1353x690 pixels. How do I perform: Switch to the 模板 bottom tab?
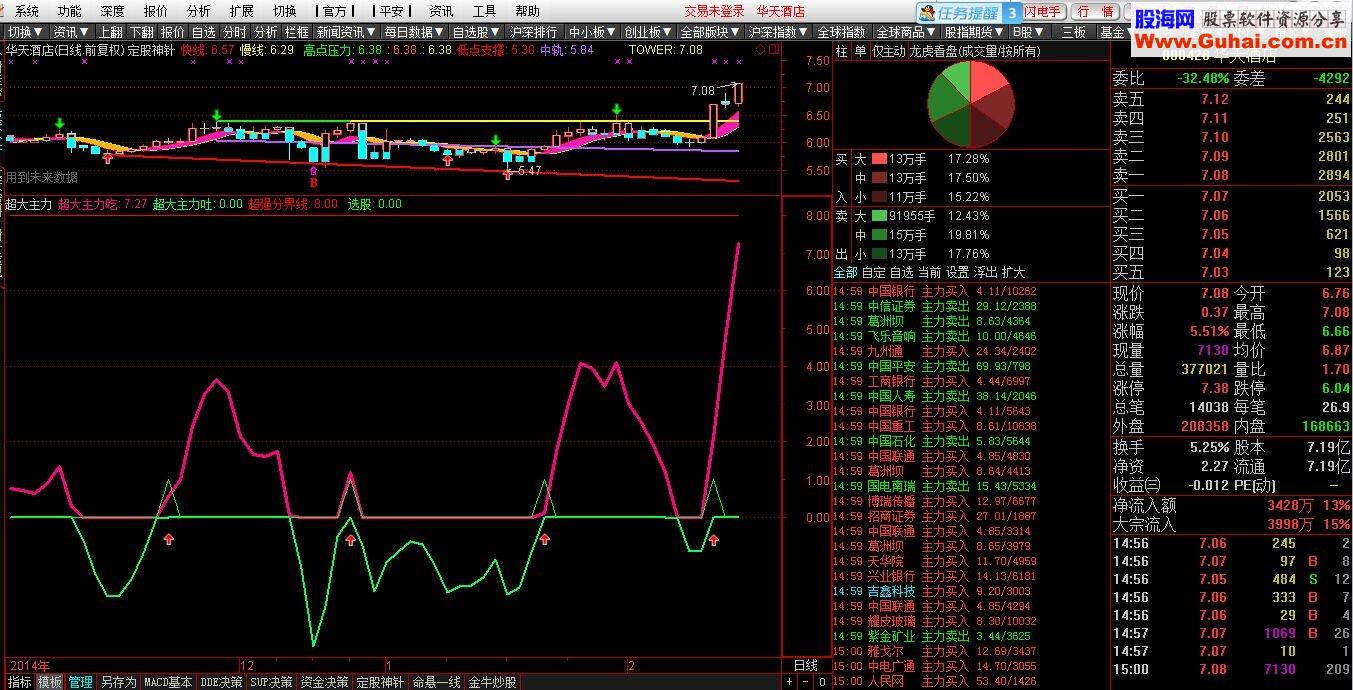point(49,682)
